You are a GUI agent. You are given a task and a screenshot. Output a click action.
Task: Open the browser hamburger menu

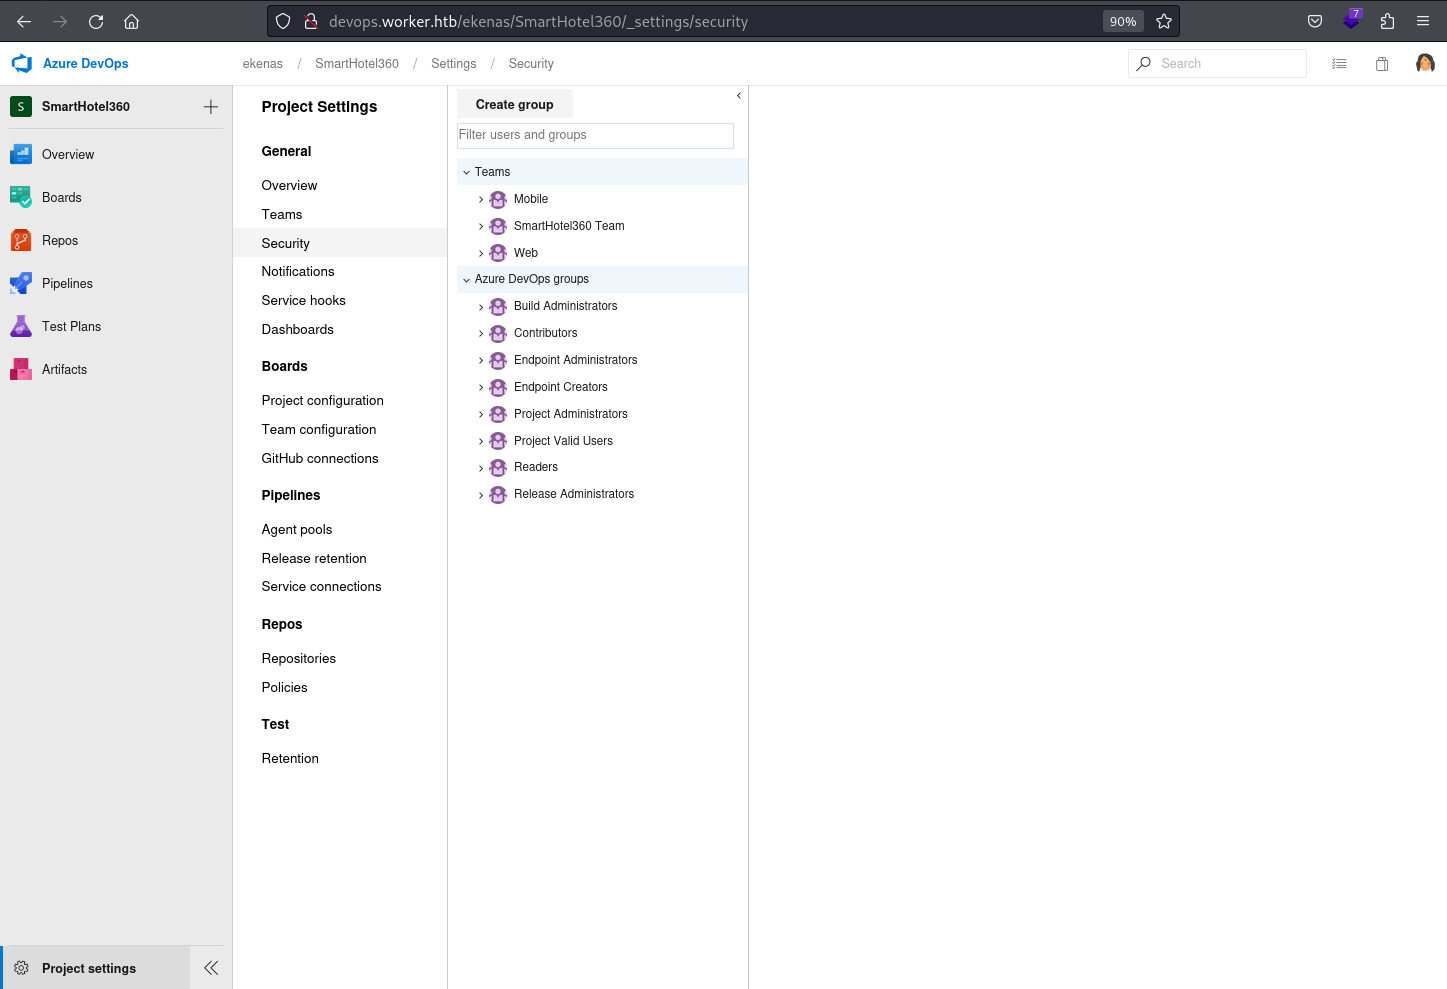pyautogui.click(x=1423, y=21)
